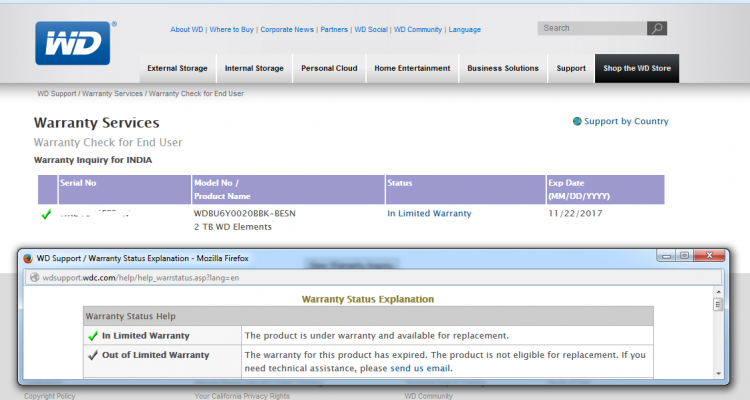
Task: Close the Warranty Status Explanation popup
Action: 710,256
